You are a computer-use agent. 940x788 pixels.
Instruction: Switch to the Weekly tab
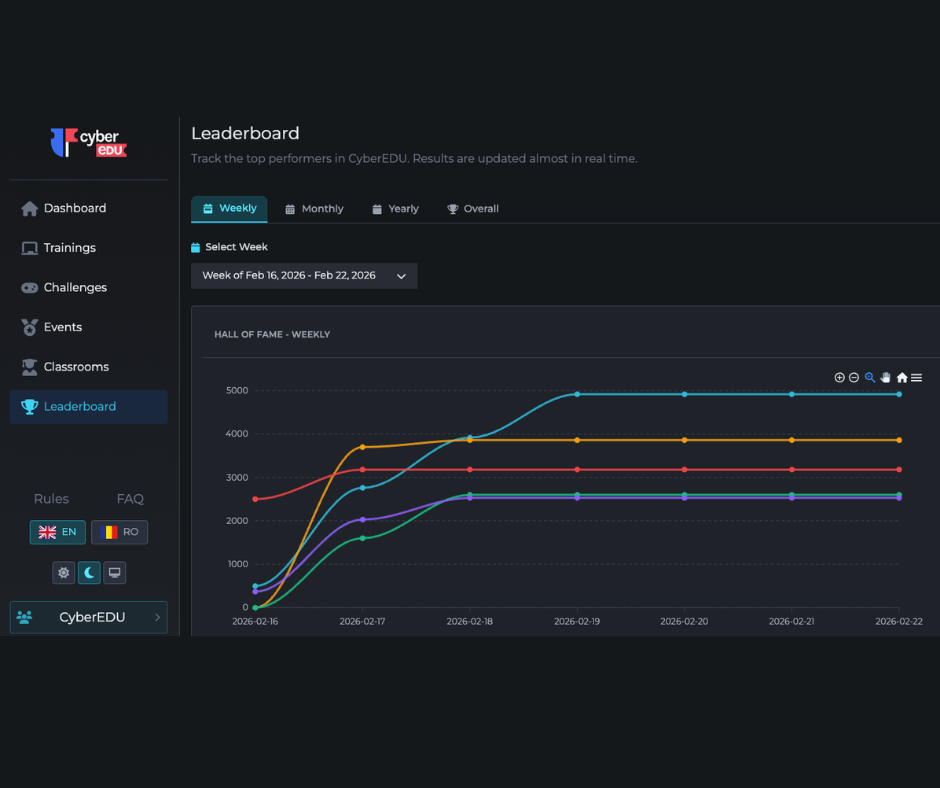(x=229, y=209)
